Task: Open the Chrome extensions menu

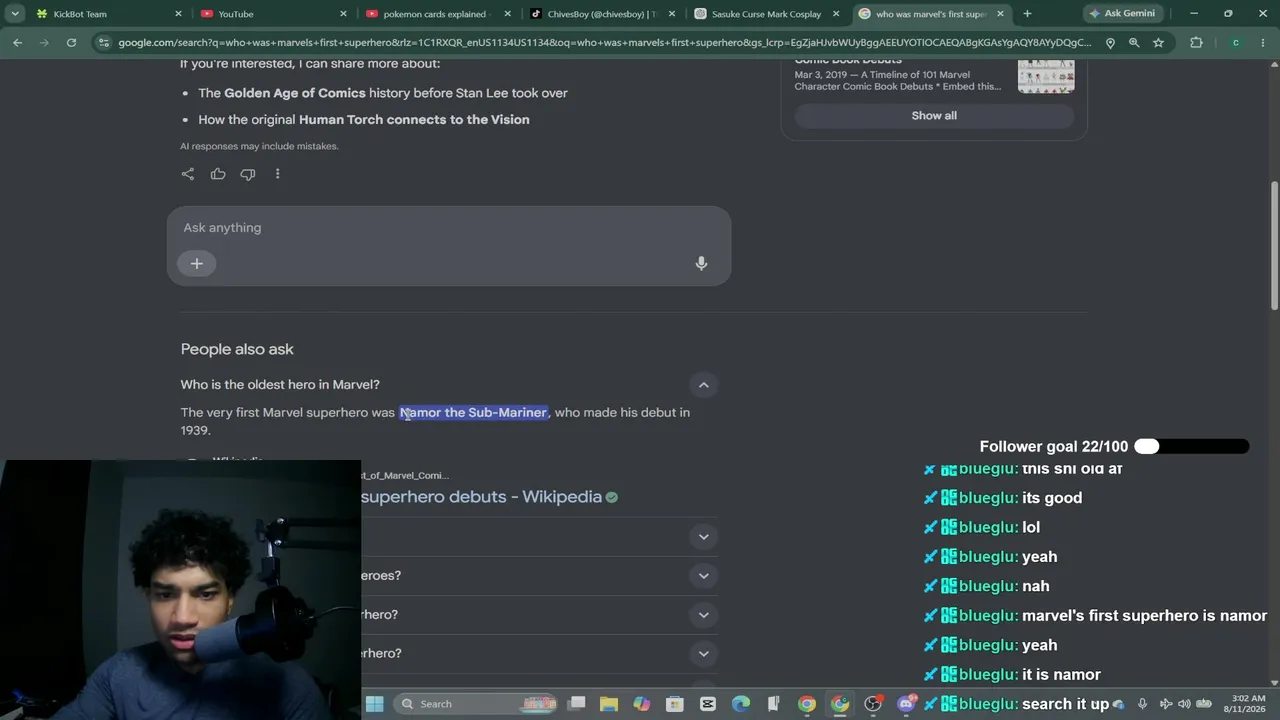Action: point(1196,43)
